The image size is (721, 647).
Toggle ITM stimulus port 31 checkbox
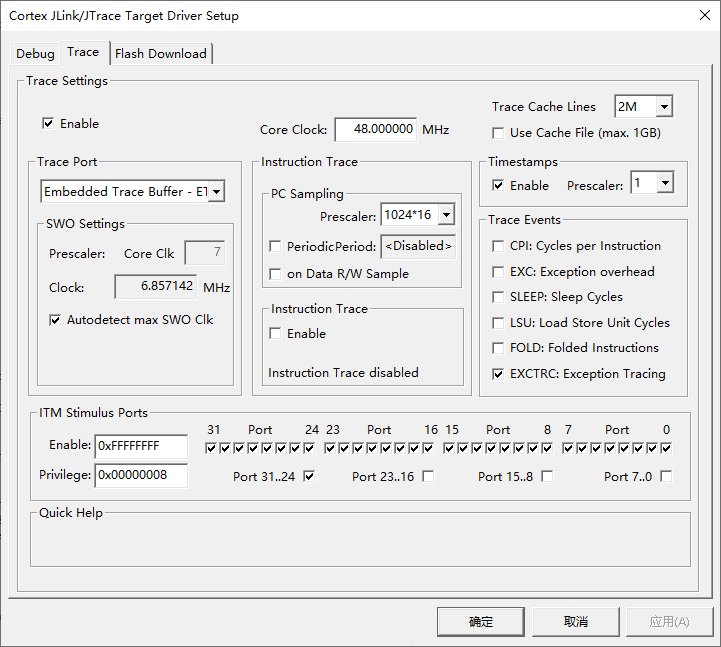(211, 448)
